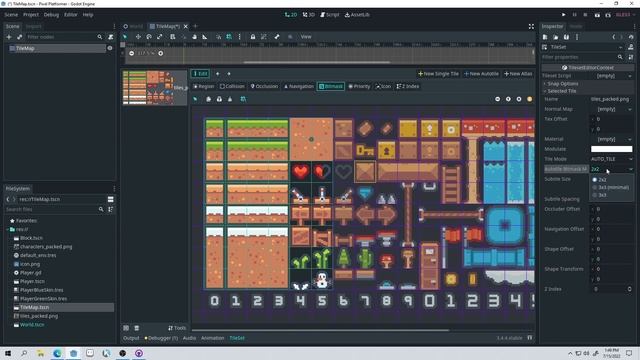Image resolution: width=640 pixels, height=360 pixels.
Task: Open the viewport View menu button
Action: coord(306,37)
